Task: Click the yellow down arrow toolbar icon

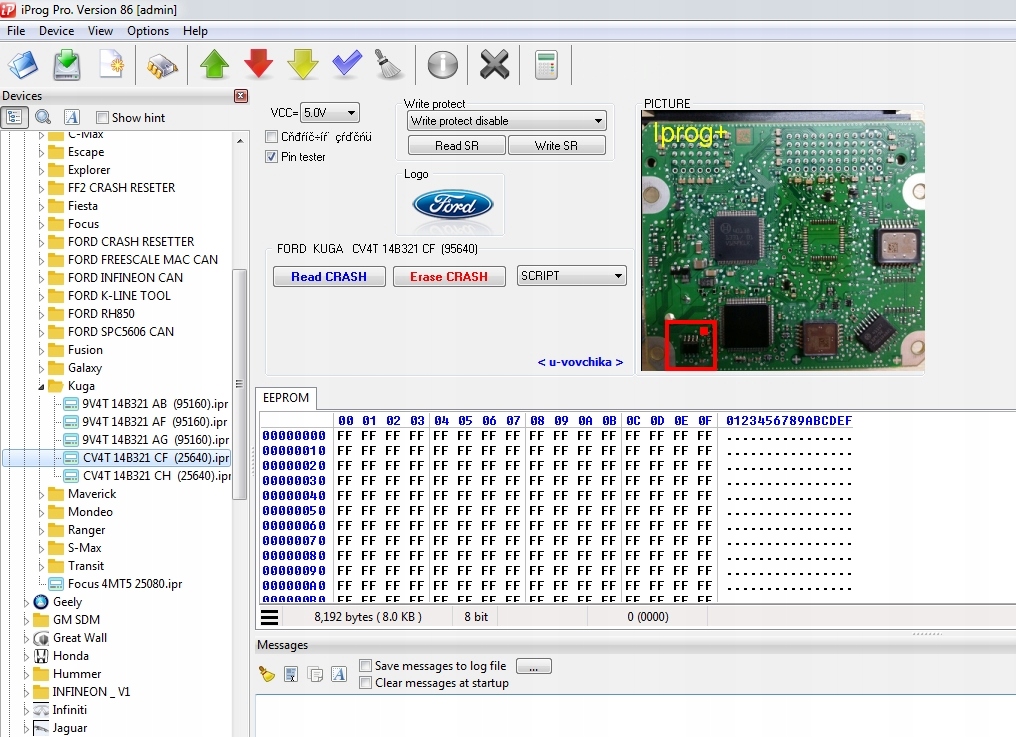Action: (x=303, y=65)
